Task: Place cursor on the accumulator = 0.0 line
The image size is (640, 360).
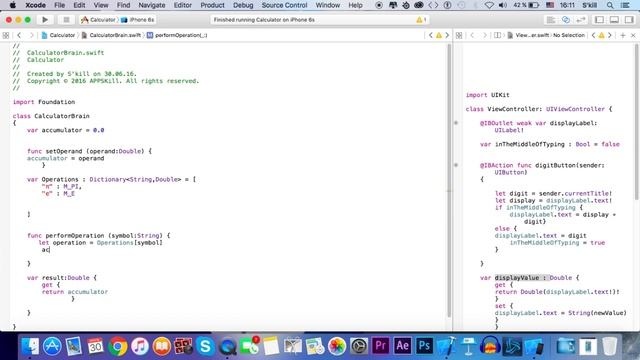Action: (65, 130)
